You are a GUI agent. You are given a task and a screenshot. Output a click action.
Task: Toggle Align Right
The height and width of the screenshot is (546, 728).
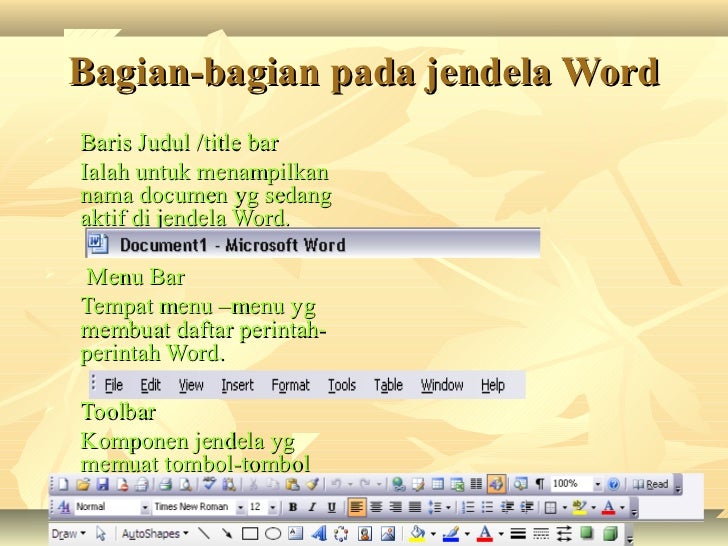[x=396, y=507]
